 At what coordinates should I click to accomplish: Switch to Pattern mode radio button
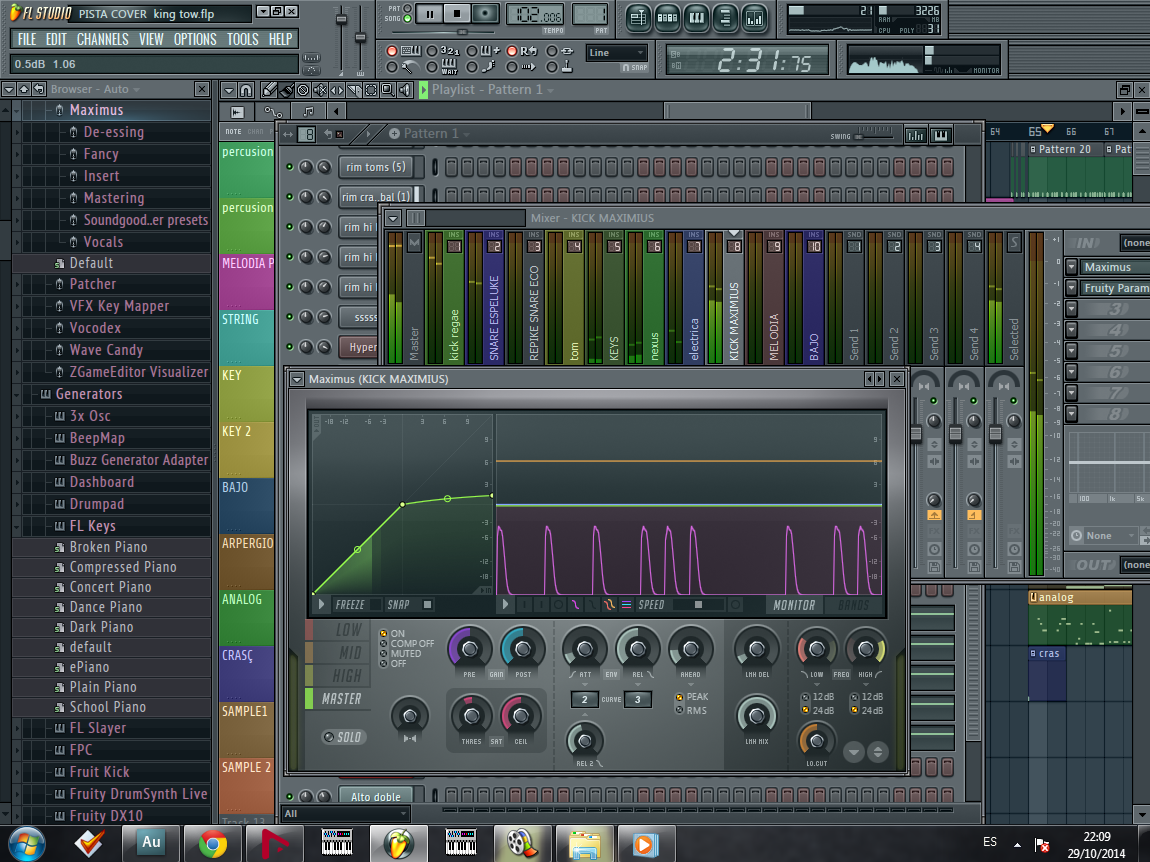(x=408, y=9)
